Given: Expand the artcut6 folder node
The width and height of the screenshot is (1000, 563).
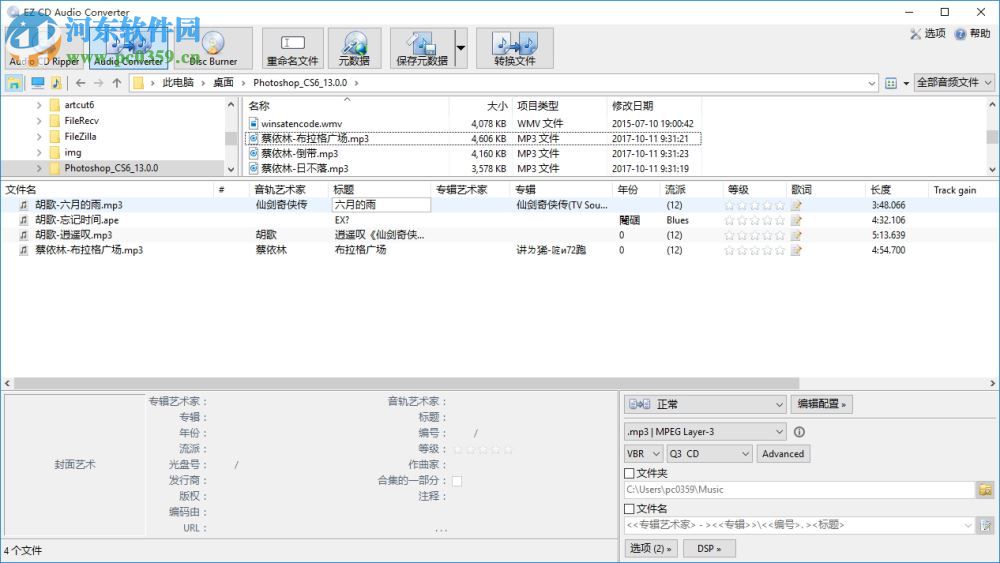Looking at the screenshot, I should 39,105.
